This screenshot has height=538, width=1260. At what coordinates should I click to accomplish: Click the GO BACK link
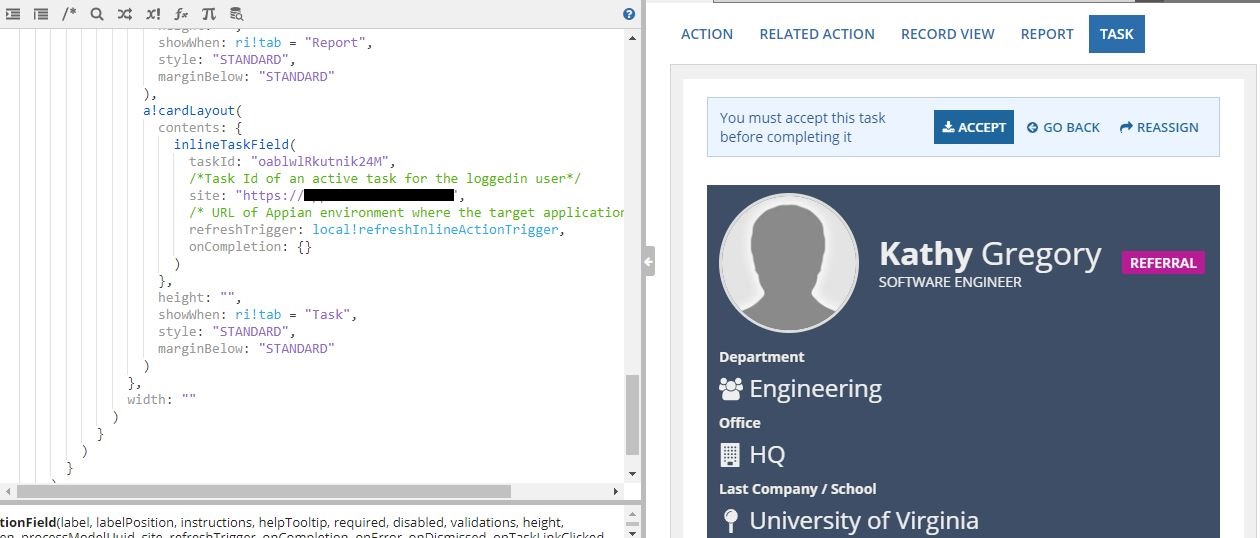click(1063, 127)
